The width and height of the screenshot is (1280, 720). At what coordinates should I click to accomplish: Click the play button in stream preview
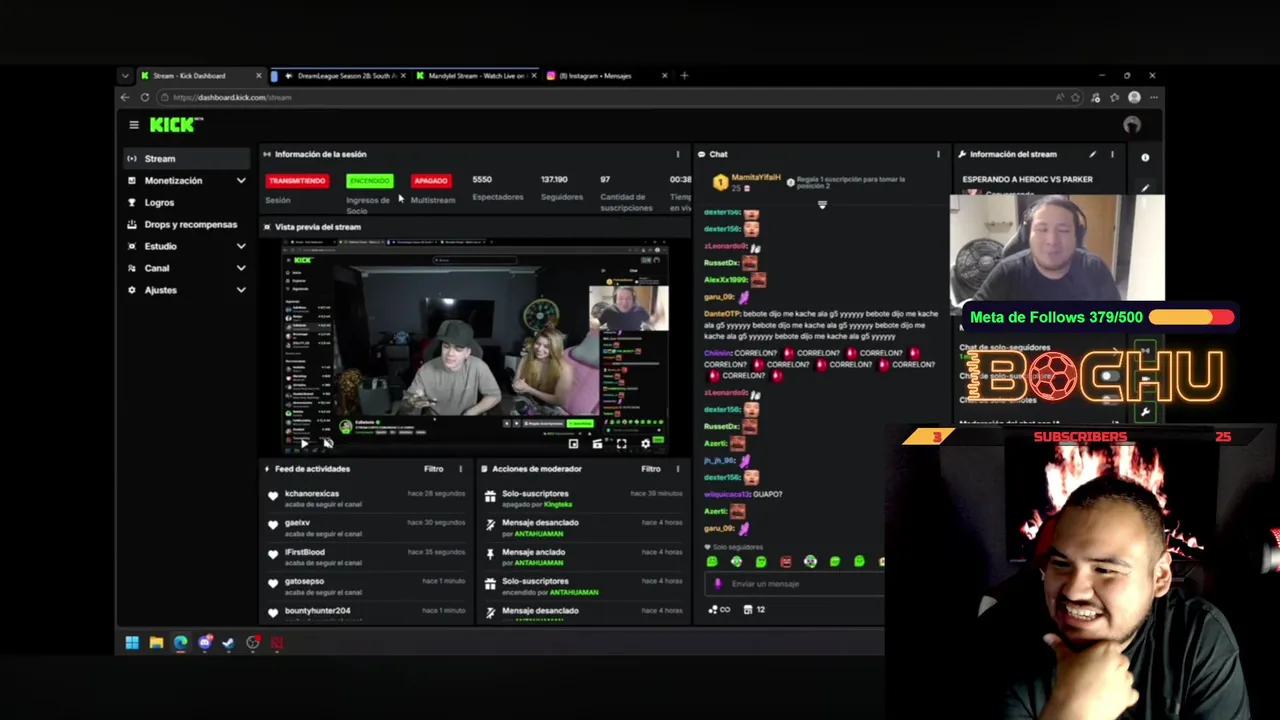pos(304,443)
